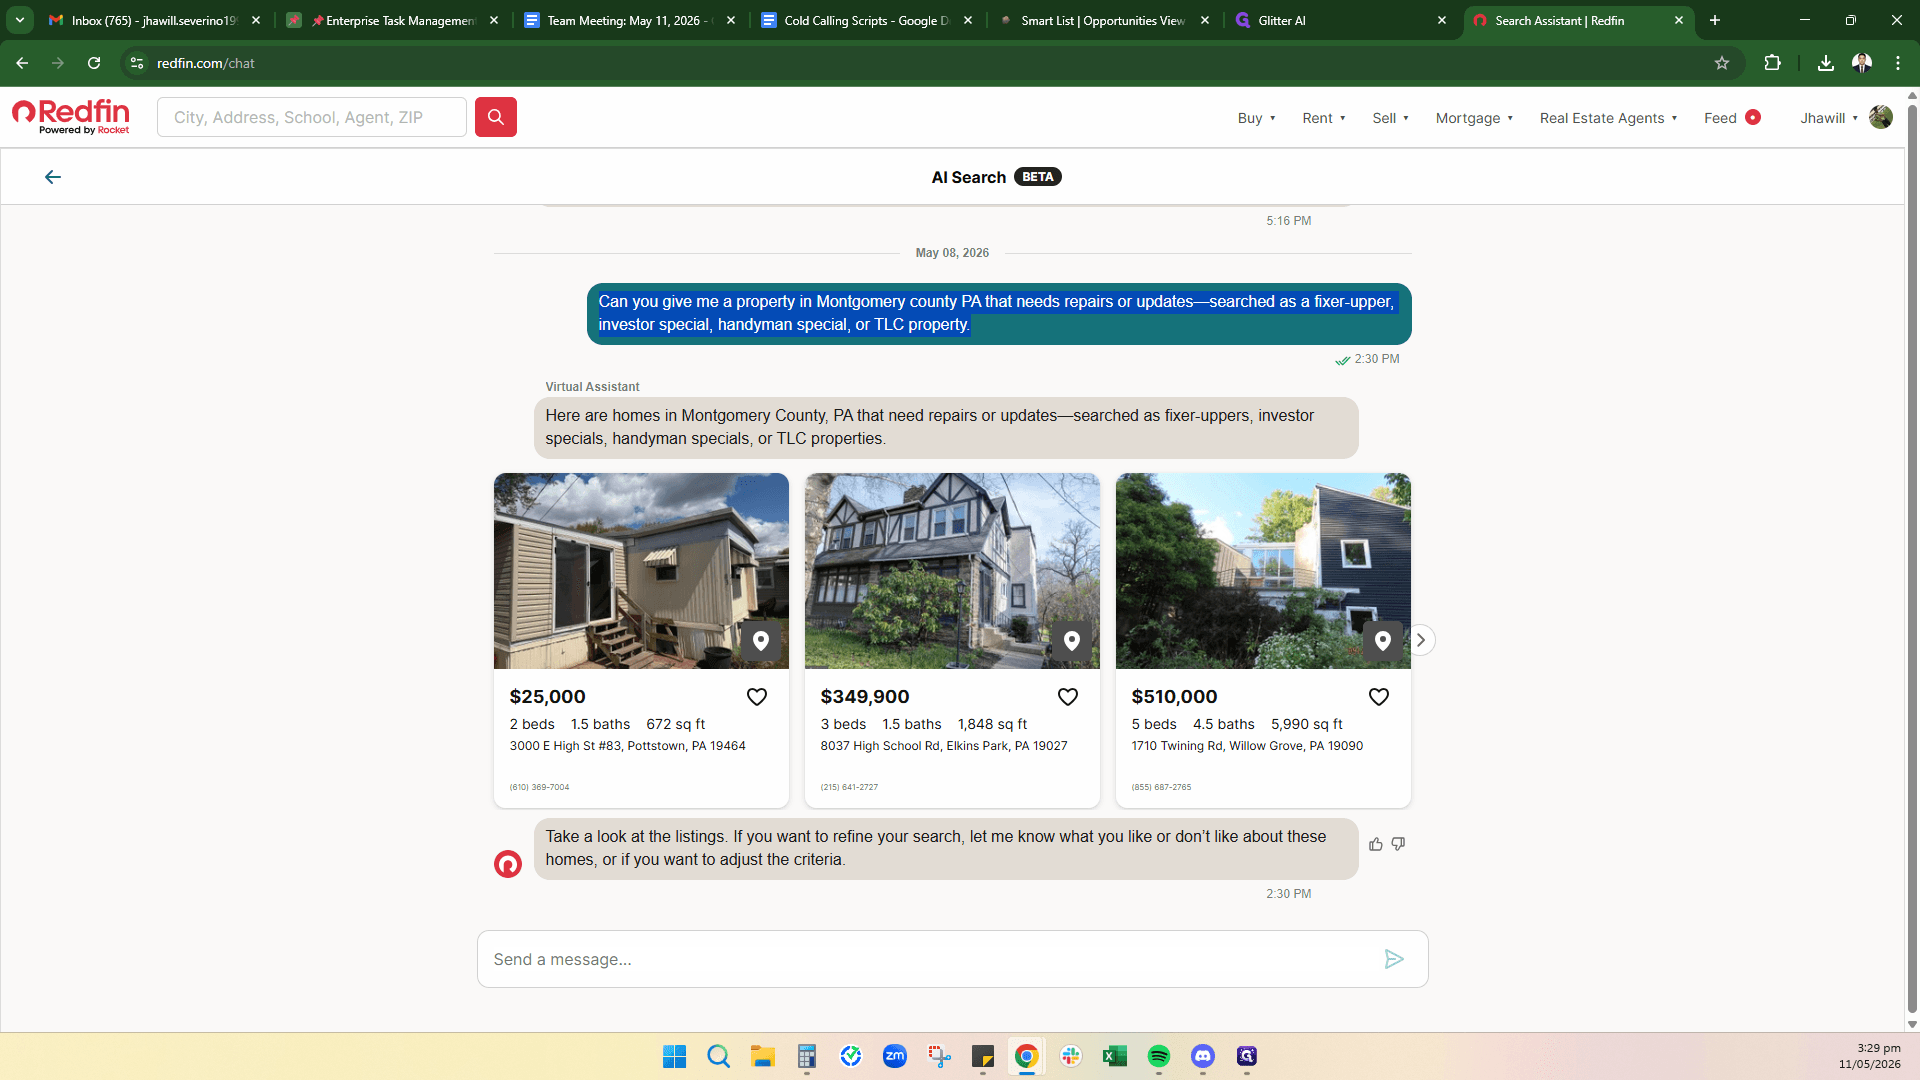The image size is (1920, 1080).
Task: Open the Jhawill account dropdown
Action: pos(1829,118)
